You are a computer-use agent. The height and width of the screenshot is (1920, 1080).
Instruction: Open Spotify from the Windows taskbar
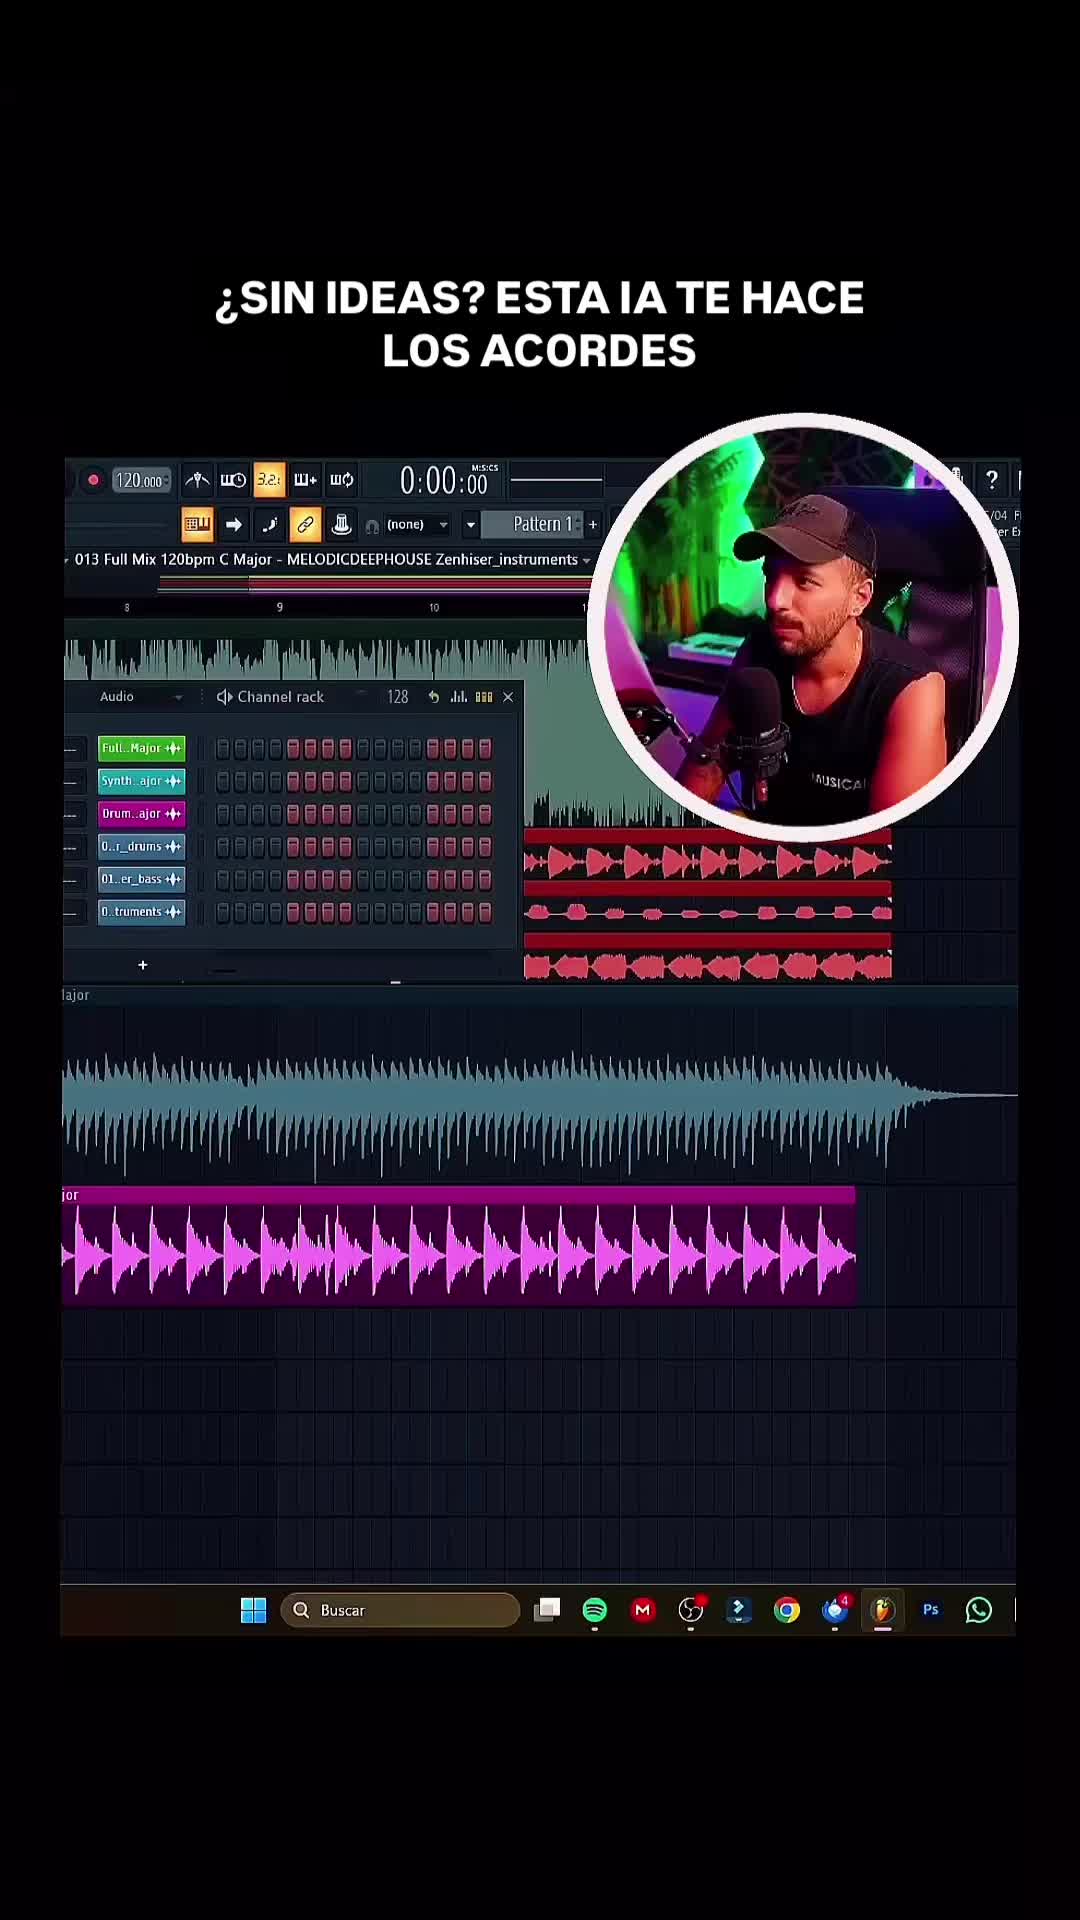[595, 1610]
